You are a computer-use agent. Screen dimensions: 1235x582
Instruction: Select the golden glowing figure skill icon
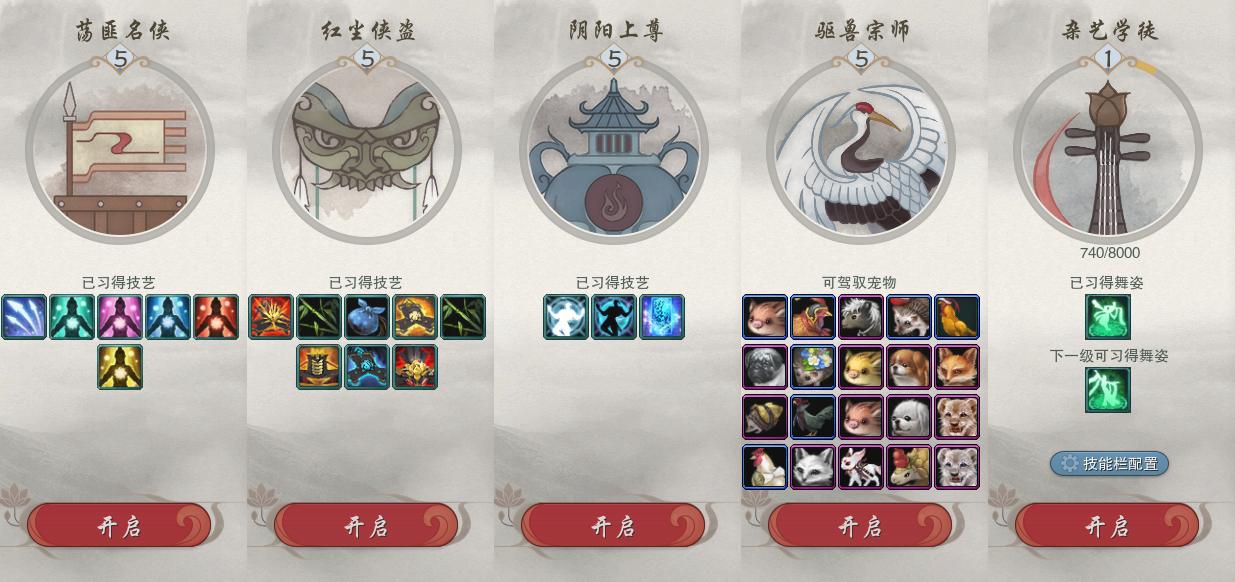pos(120,367)
